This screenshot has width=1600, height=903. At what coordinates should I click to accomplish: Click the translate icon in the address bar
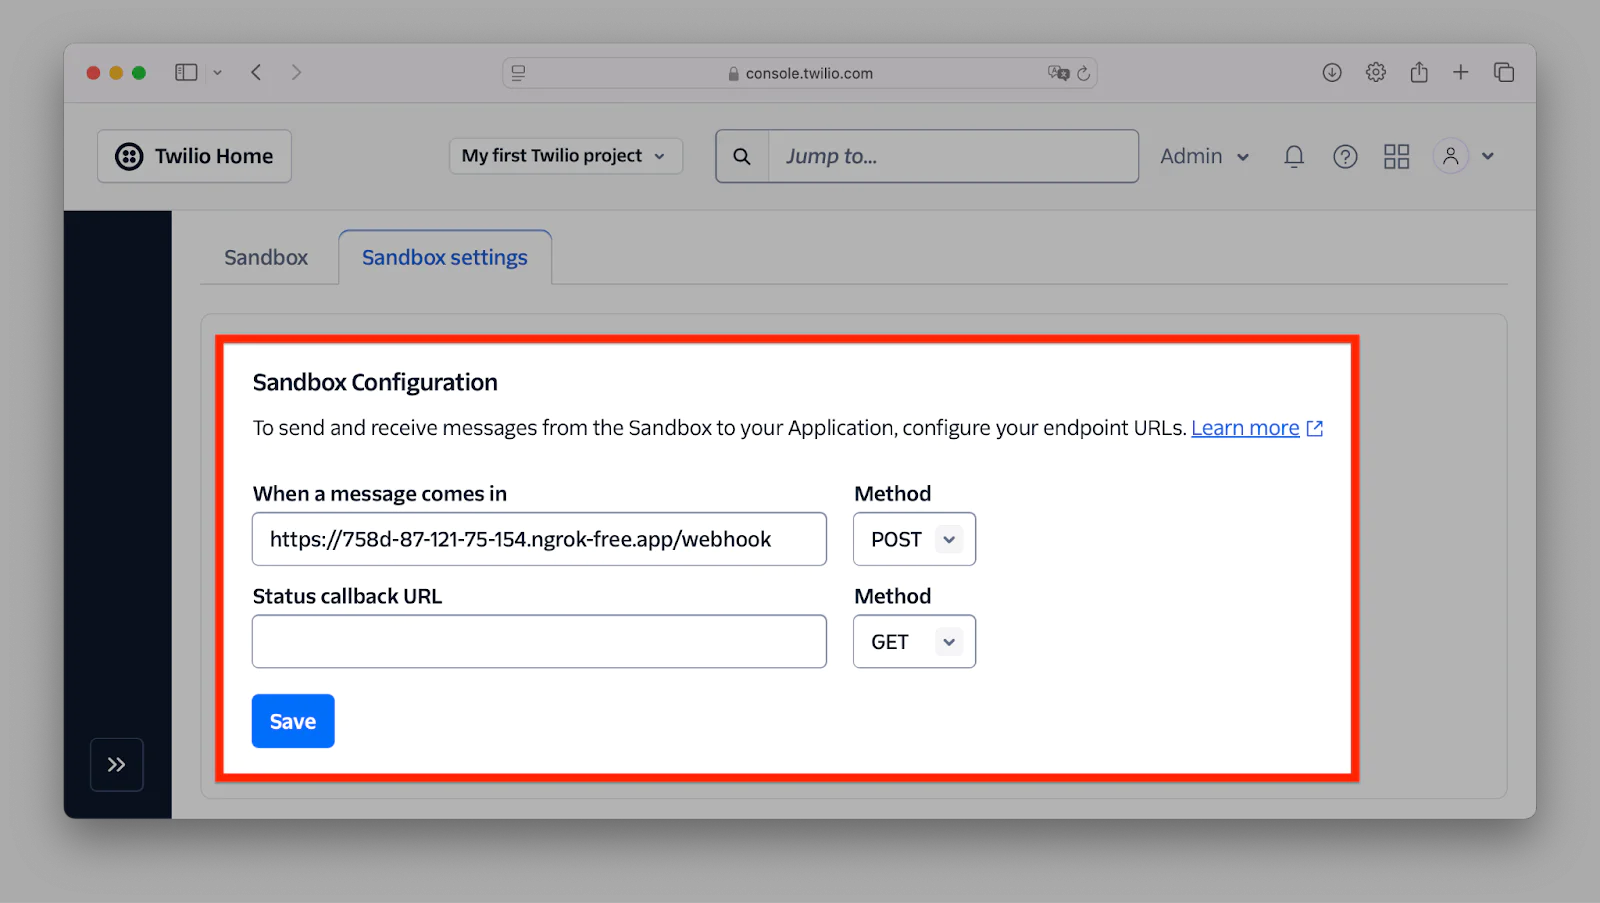[x=1058, y=73]
